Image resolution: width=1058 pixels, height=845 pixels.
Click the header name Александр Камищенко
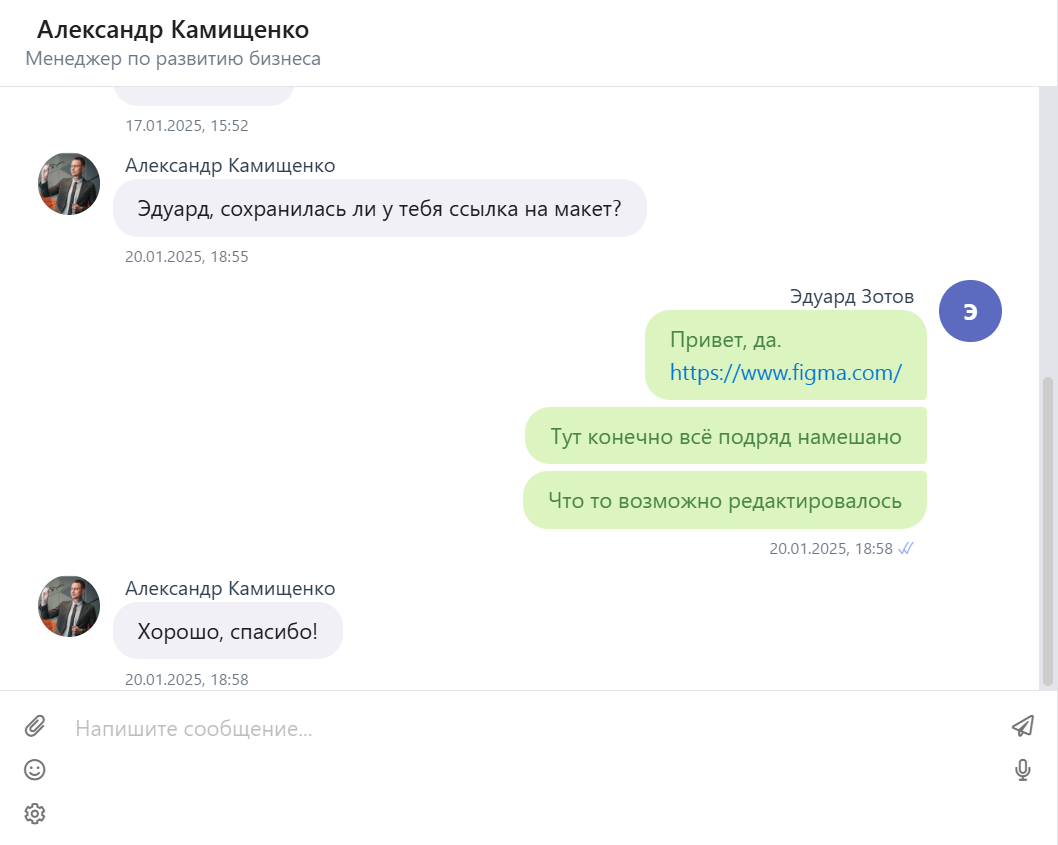tap(173, 30)
